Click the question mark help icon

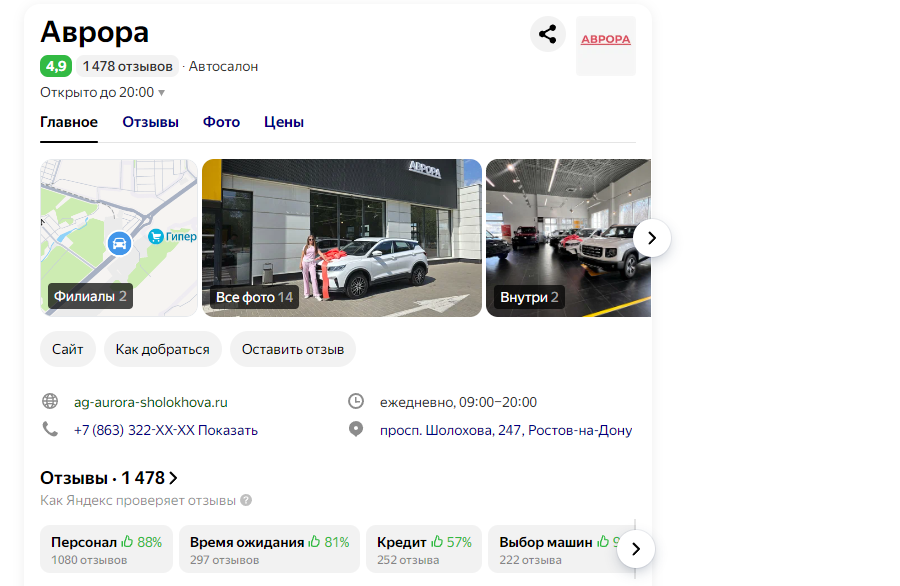pos(246,500)
